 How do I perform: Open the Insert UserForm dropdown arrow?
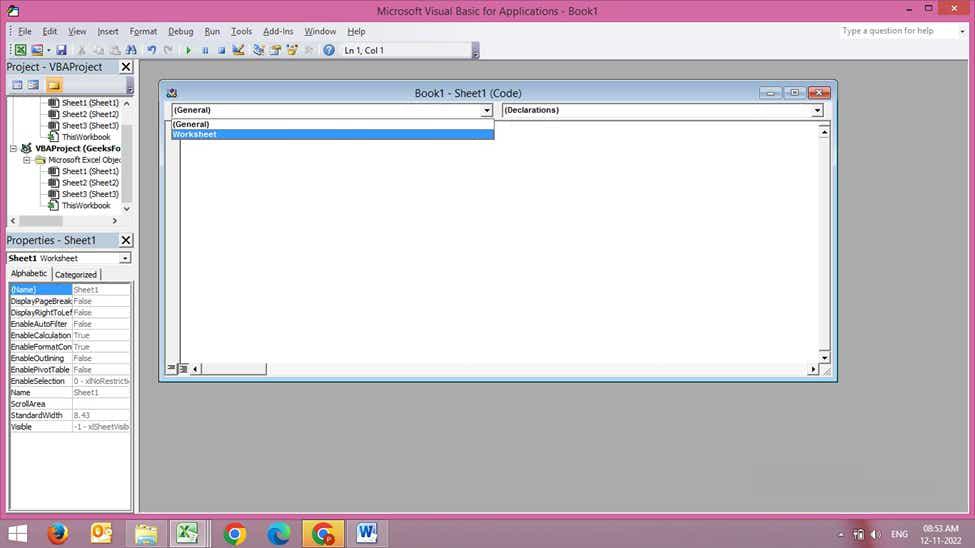(49, 50)
